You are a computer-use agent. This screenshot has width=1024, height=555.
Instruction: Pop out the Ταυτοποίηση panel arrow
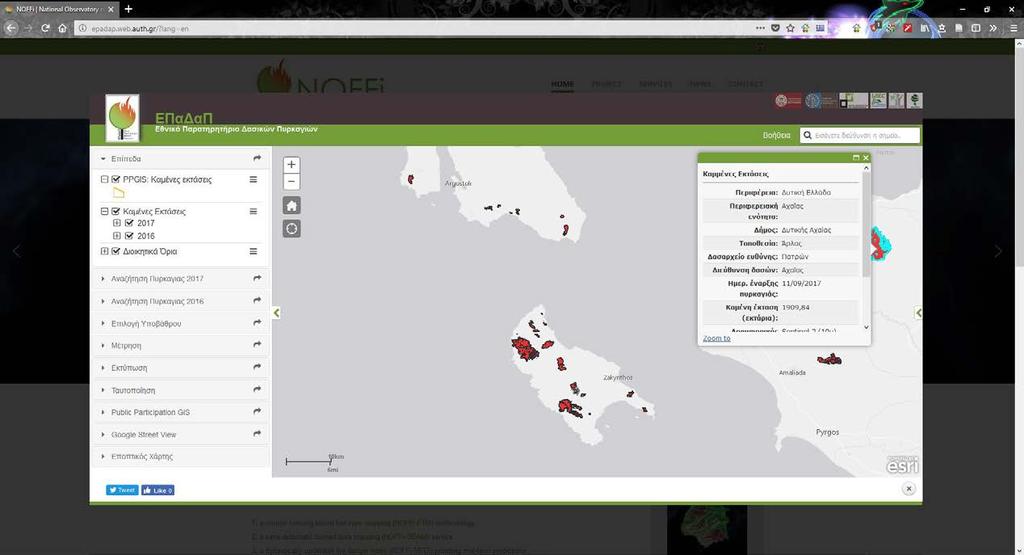click(x=257, y=390)
